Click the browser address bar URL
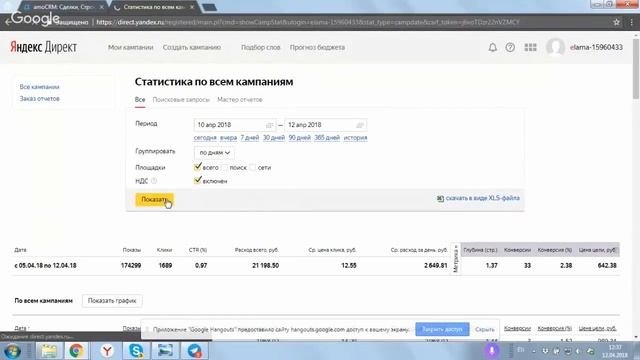Image resolution: width=640 pixels, height=360 pixels. click(x=308, y=22)
